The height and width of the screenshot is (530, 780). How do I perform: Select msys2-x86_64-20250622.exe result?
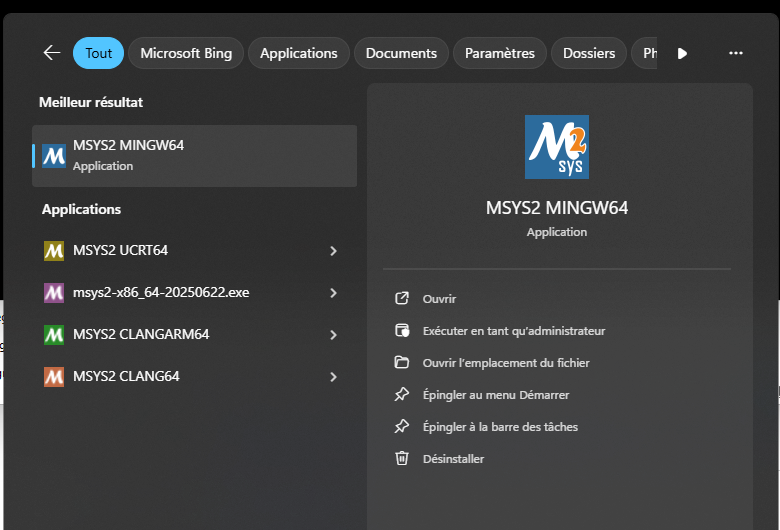pyautogui.click(x=195, y=293)
